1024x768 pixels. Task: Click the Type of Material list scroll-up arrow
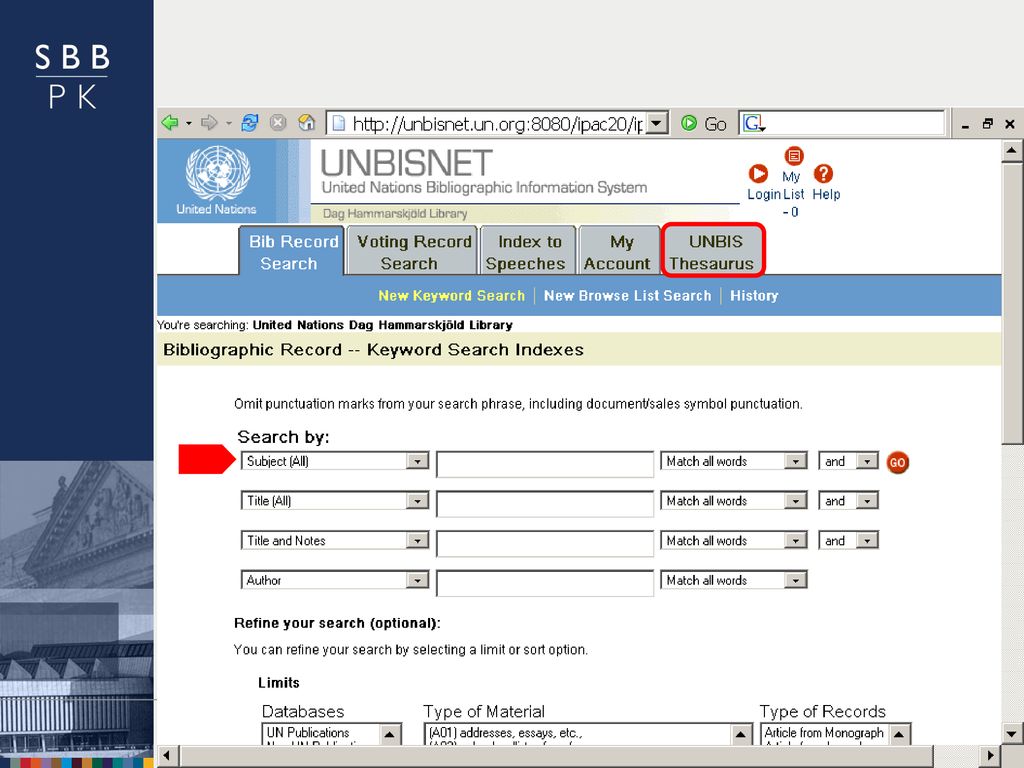click(741, 734)
